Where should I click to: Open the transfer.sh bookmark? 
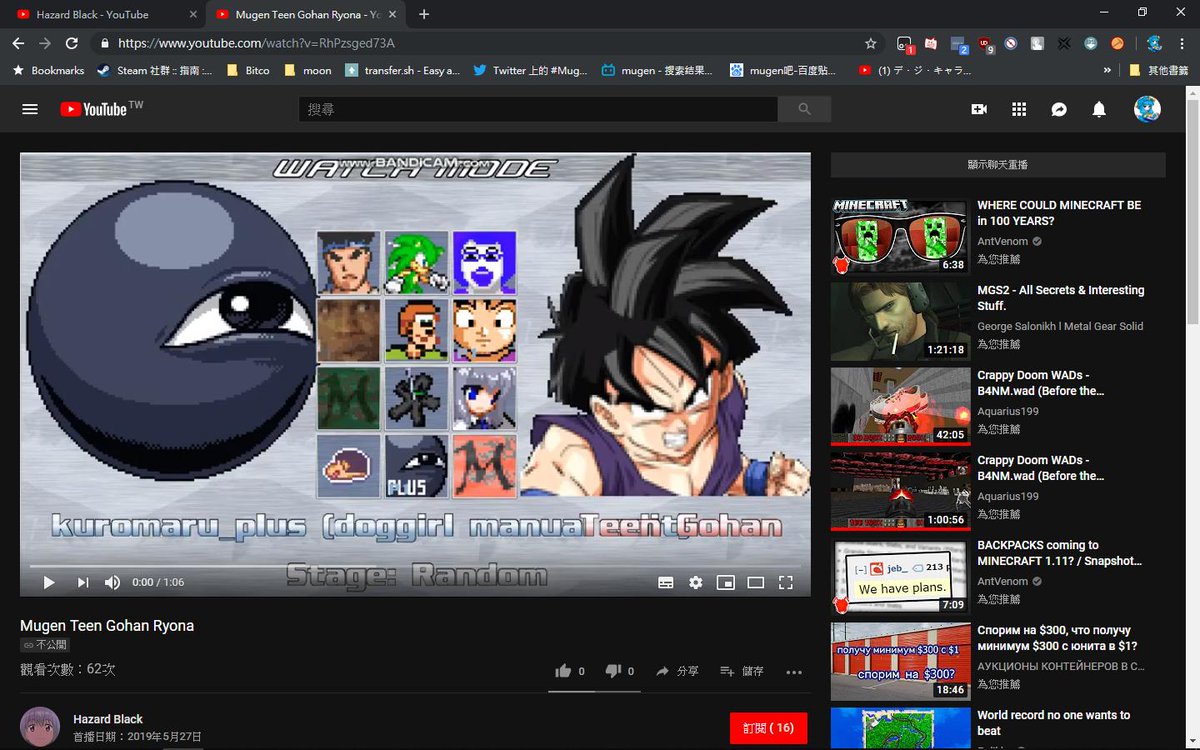(x=402, y=70)
